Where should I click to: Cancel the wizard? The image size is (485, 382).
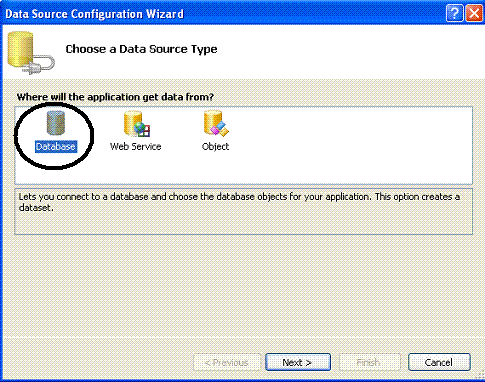pyautogui.click(x=439, y=362)
